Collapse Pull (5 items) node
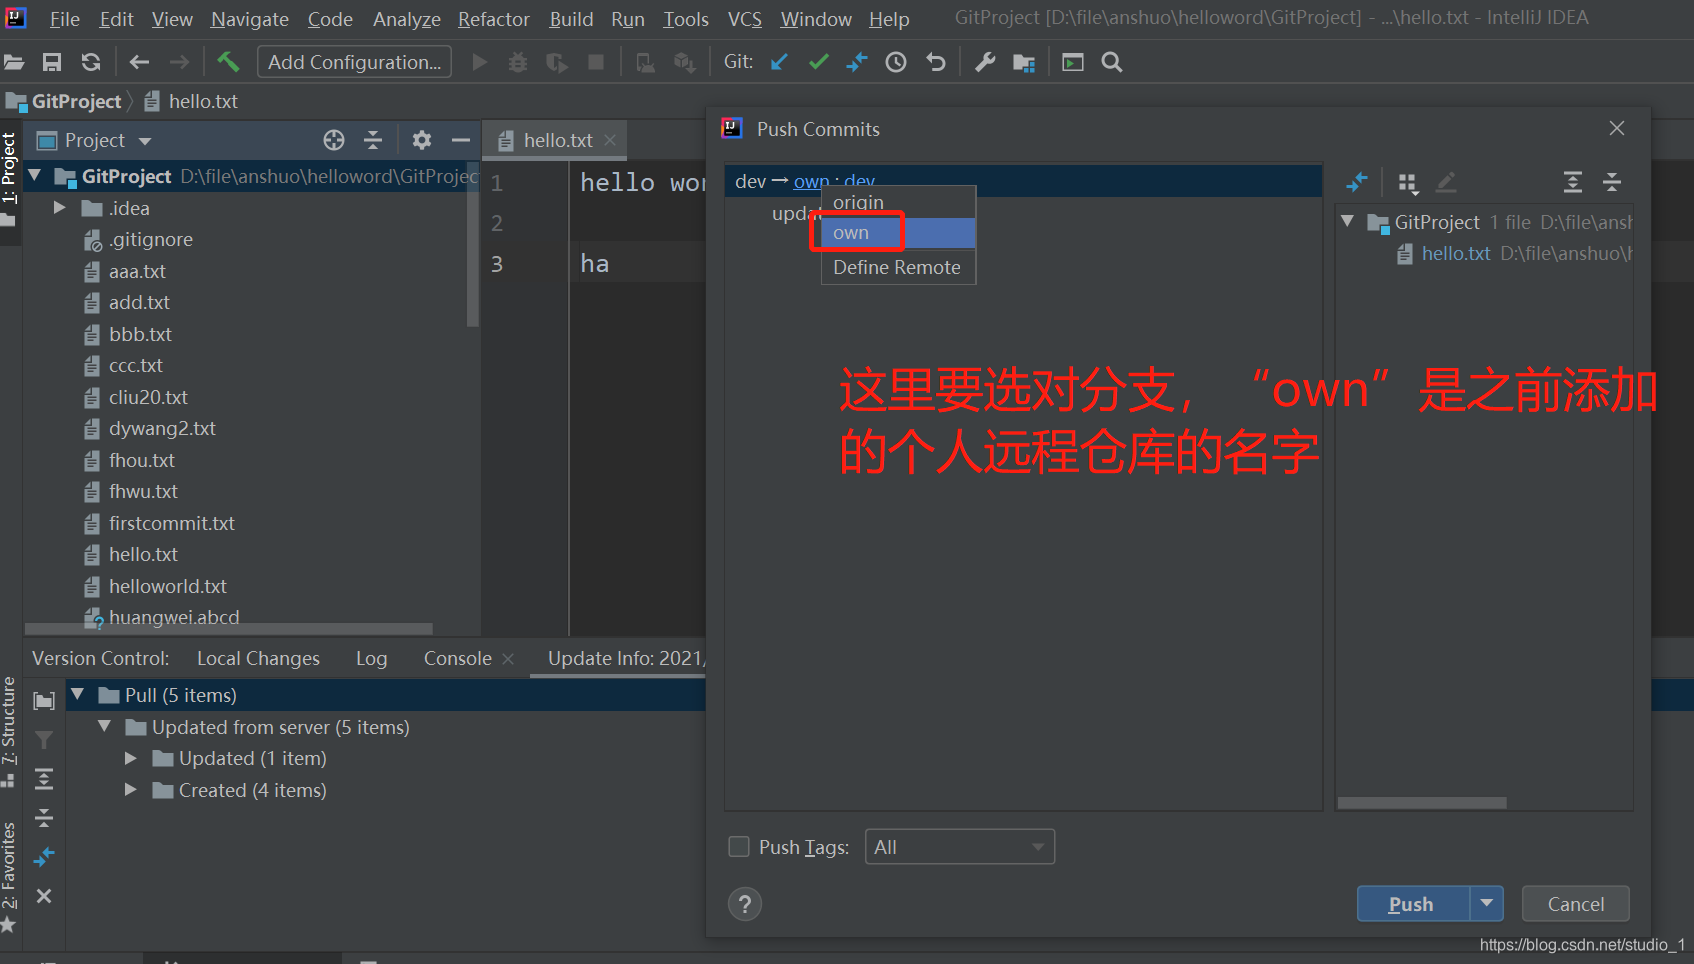Screen dimensions: 1694x964 (x=77, y=695)
